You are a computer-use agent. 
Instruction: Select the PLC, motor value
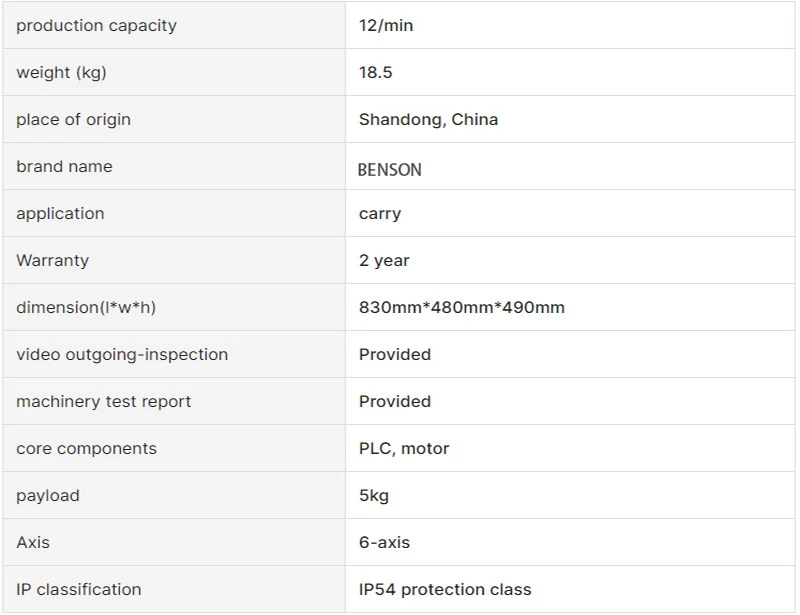[x=404, y=448]
